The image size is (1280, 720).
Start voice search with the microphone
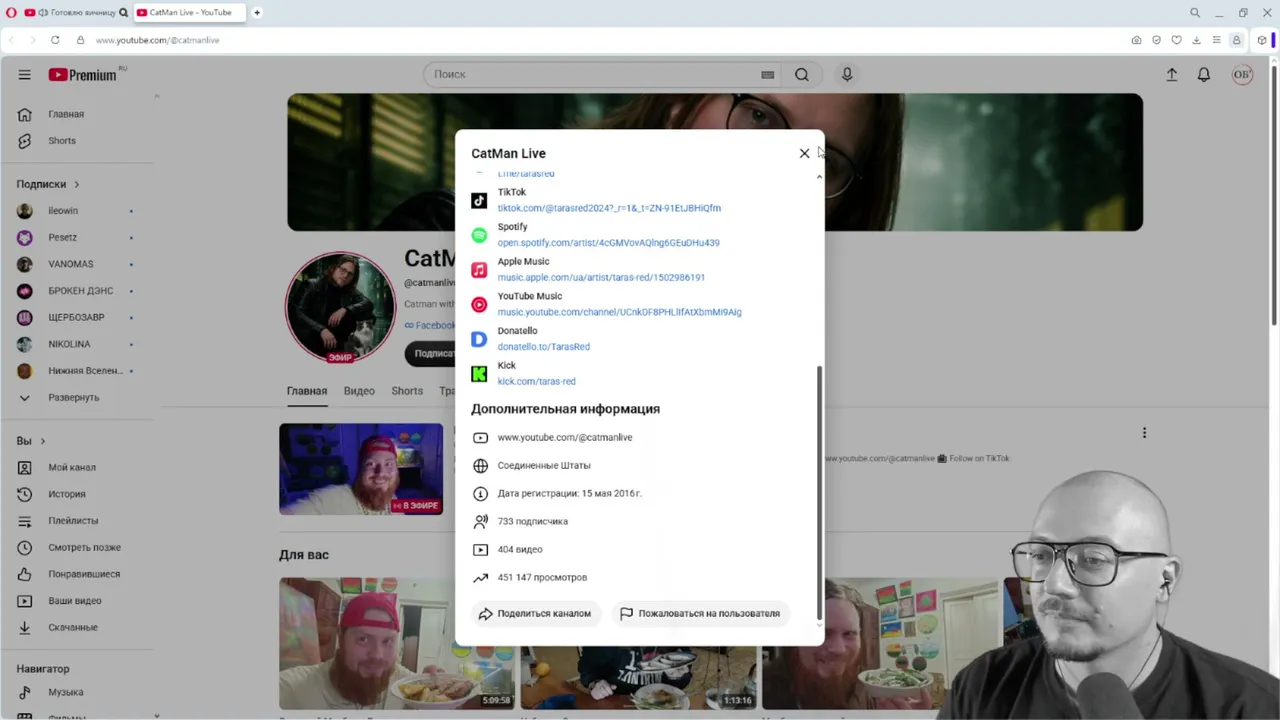click(x=847, y=74)
